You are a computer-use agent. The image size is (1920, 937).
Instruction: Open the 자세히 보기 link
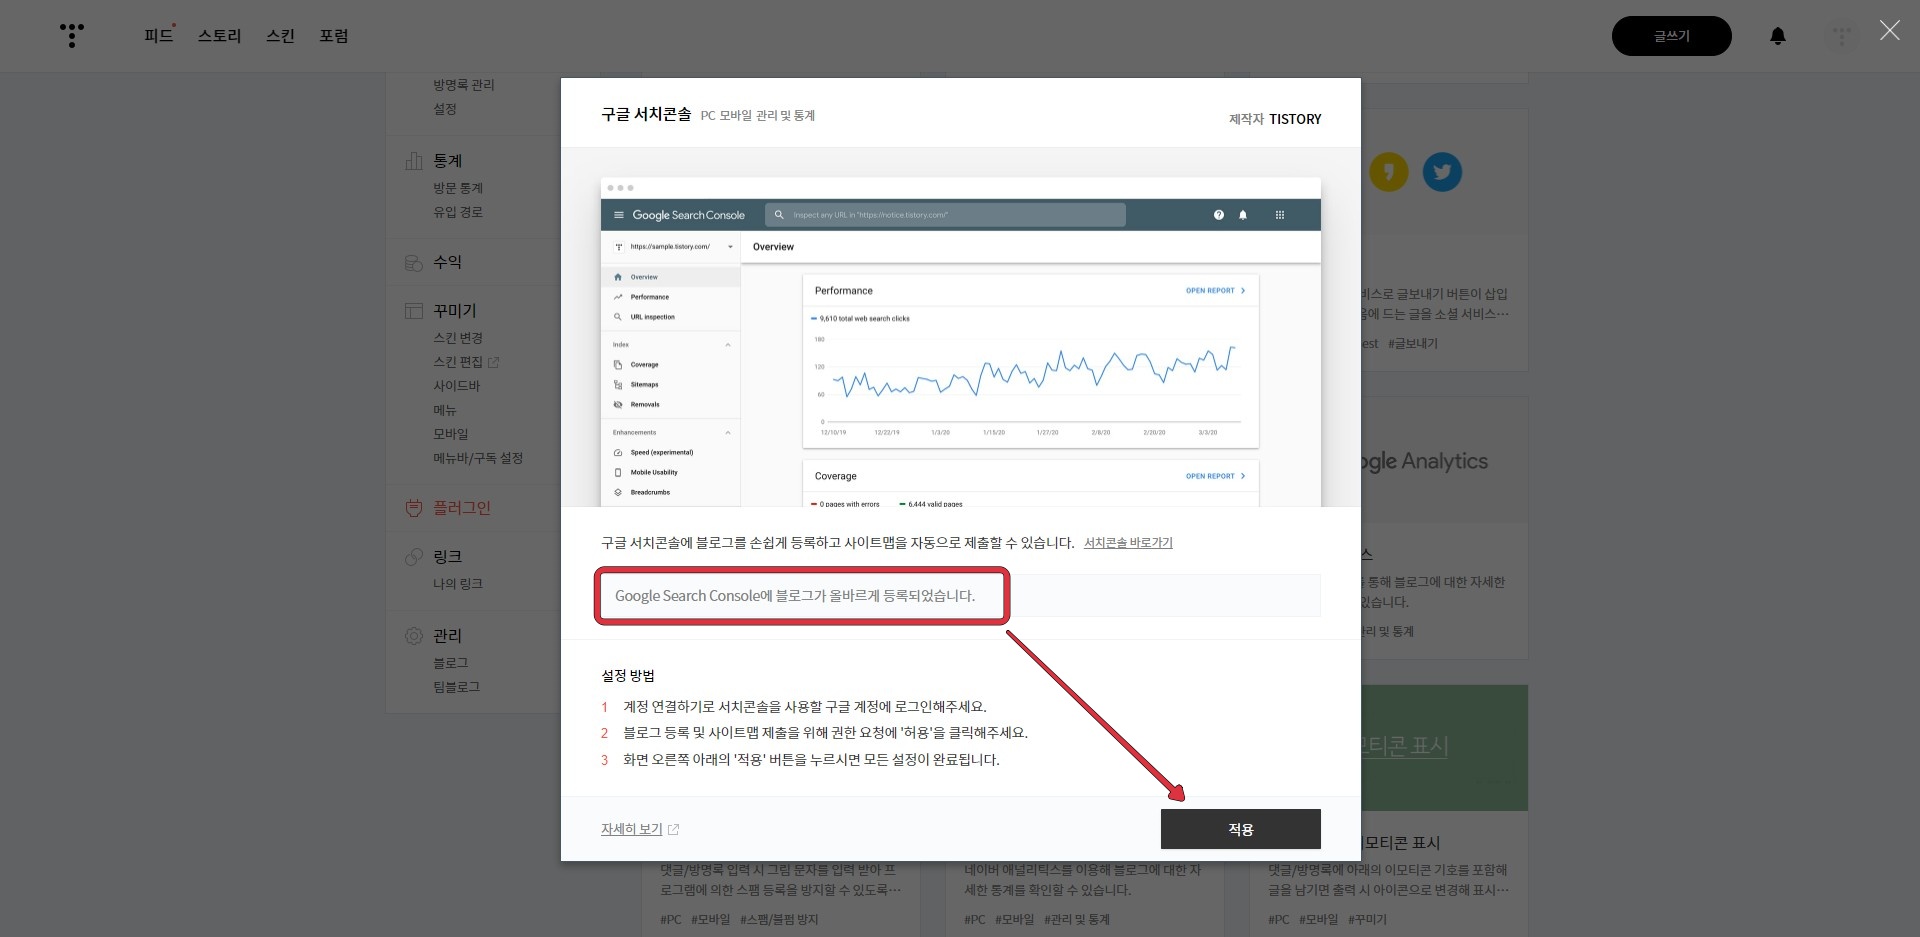(632, 829)
